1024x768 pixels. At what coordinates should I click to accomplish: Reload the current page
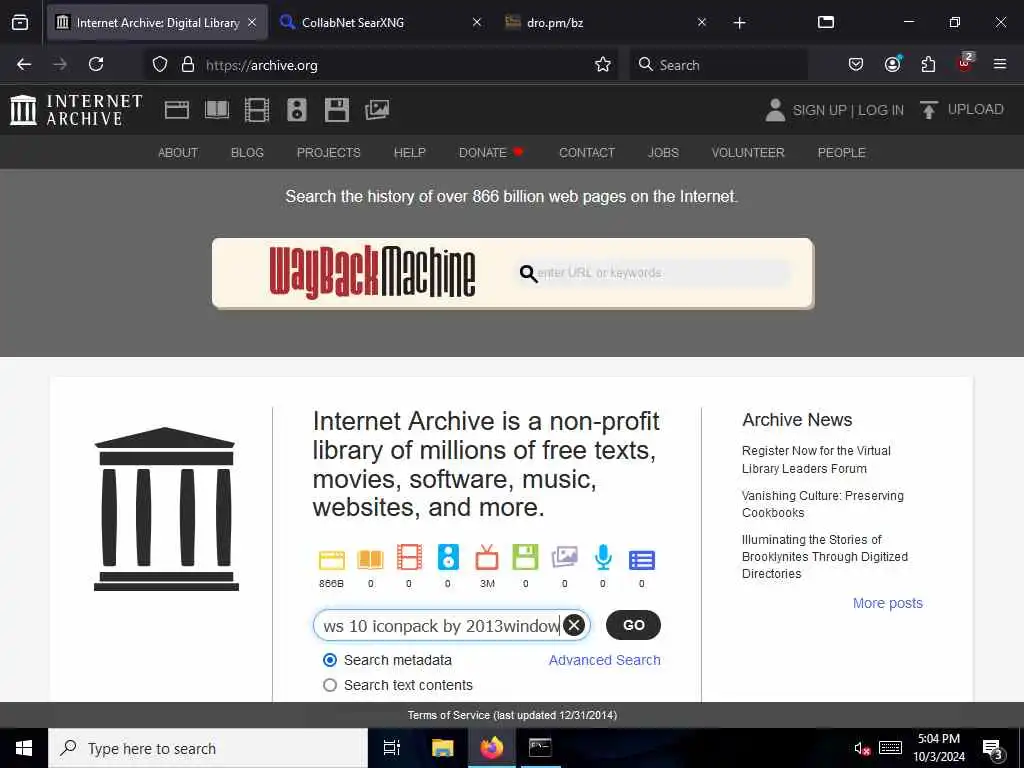point(96,64)
